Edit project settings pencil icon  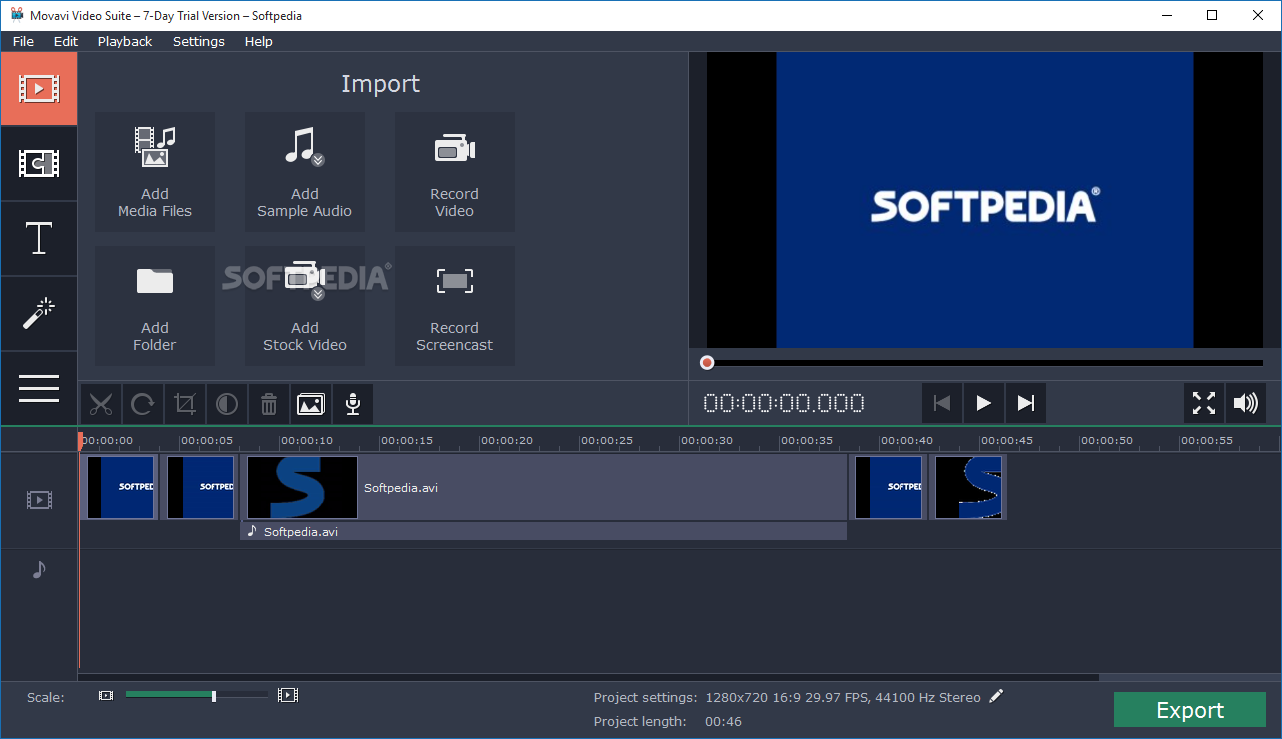[x=996, y=696]
